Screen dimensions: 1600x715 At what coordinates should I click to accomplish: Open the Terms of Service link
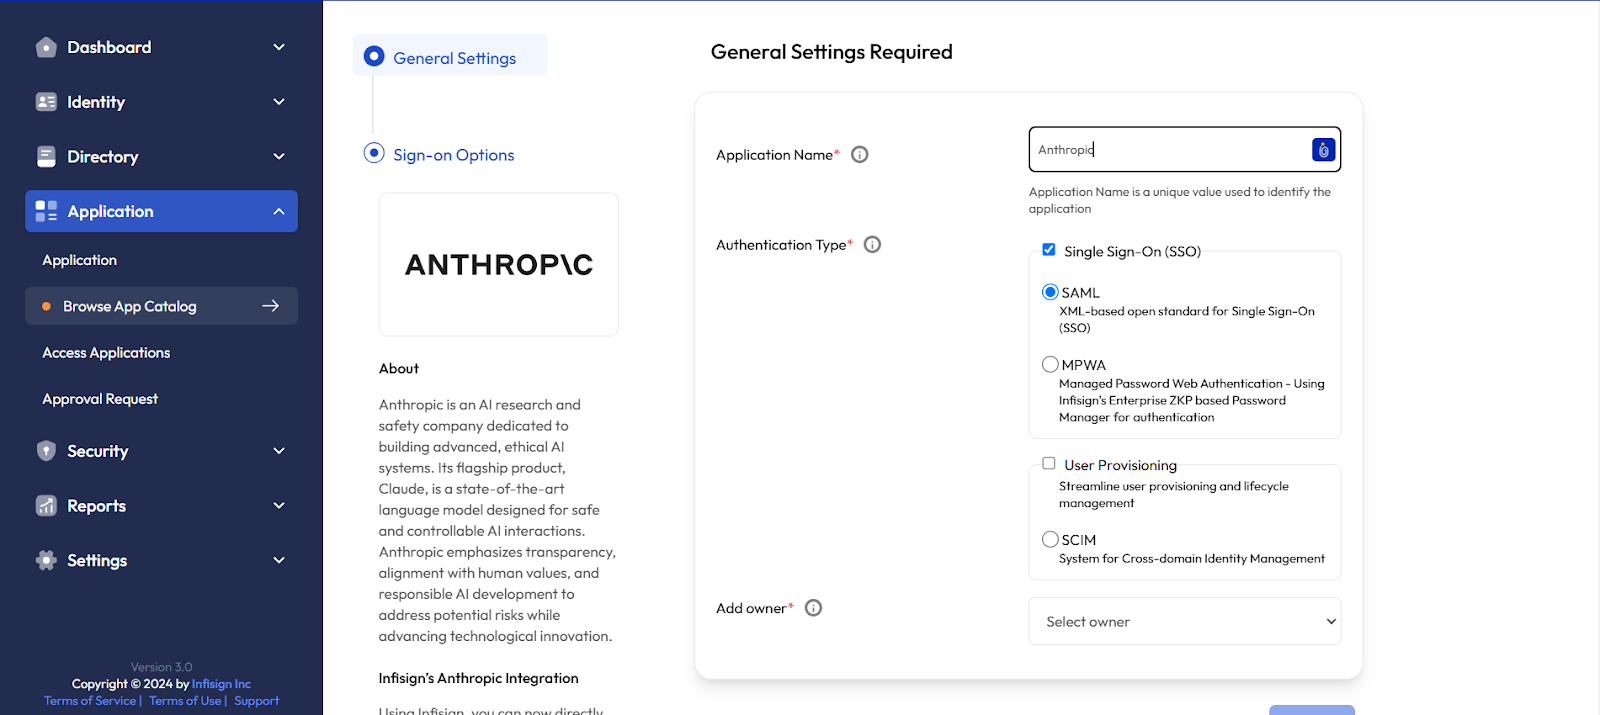[90, 701]
